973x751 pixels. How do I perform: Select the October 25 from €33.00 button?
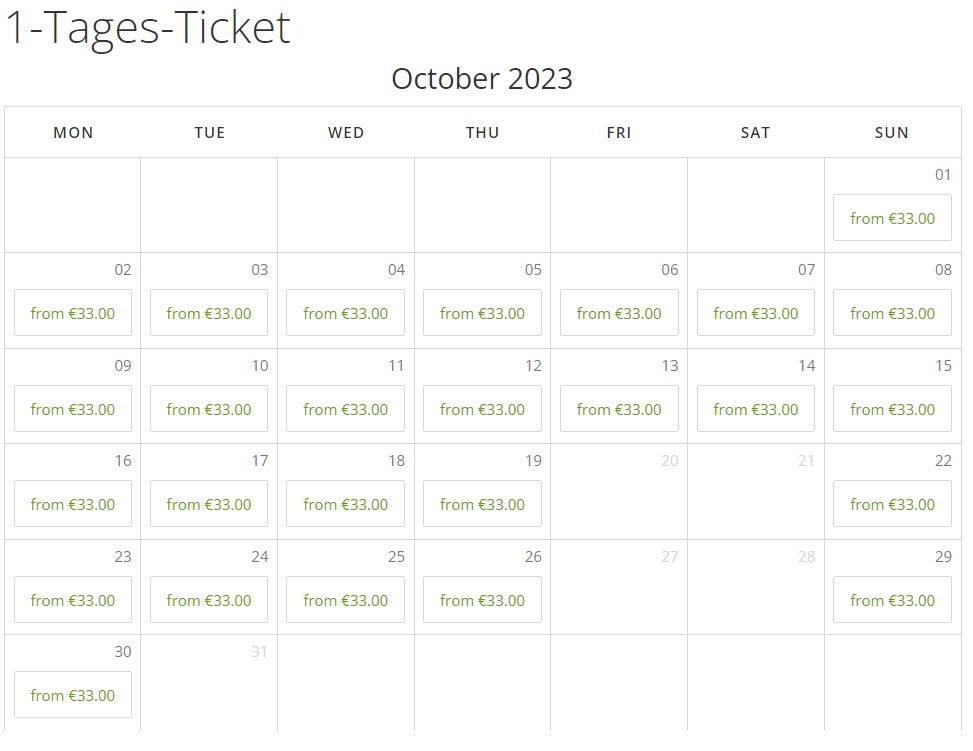pyautogui.click(x=346, y=600)
